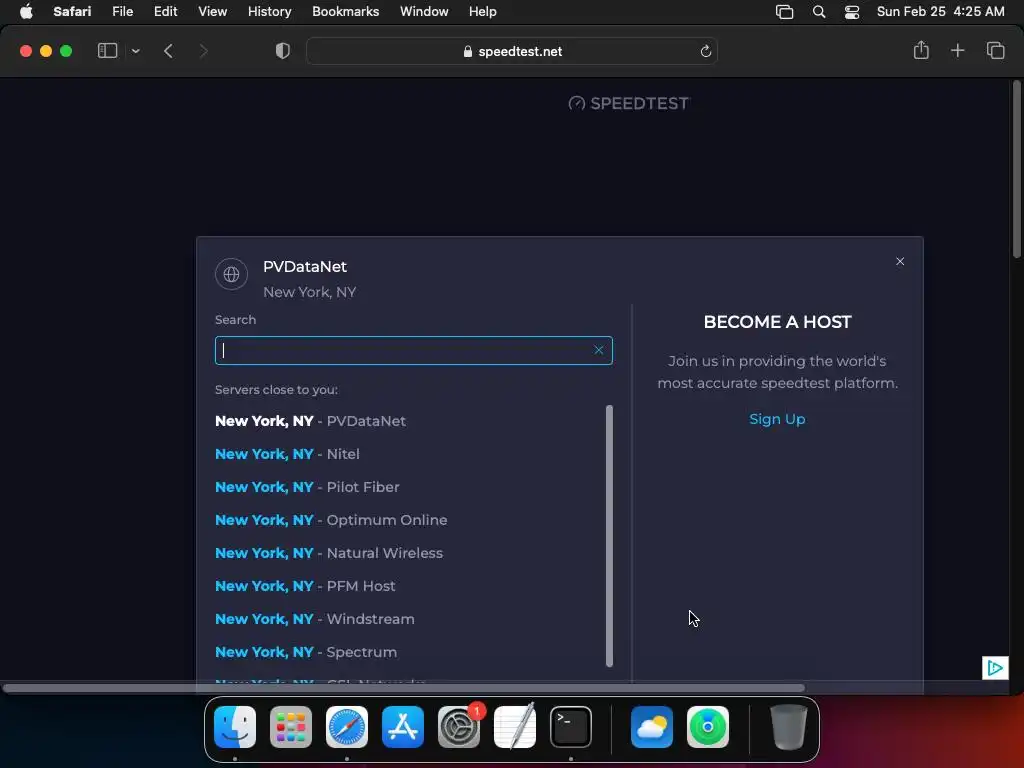This screenshot has width=1024, height=768.
Task: Click the Stage Manager menu bar icon
Action: [784, 12]
